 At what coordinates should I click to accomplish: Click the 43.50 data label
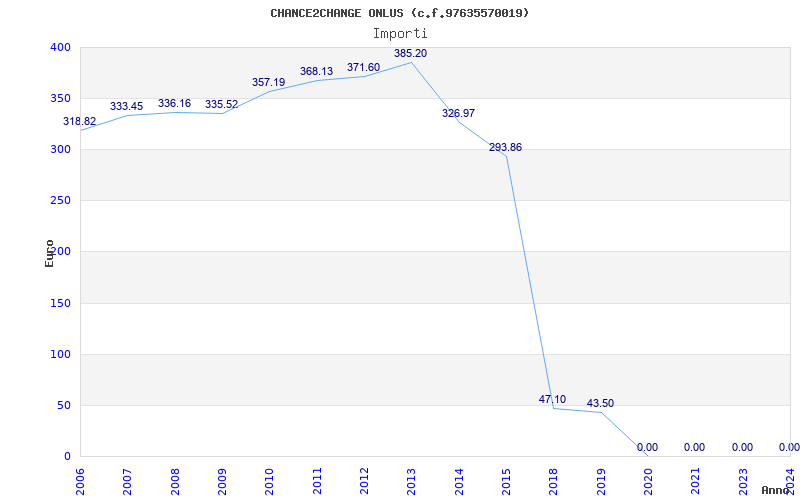click(x=600, y=403)
